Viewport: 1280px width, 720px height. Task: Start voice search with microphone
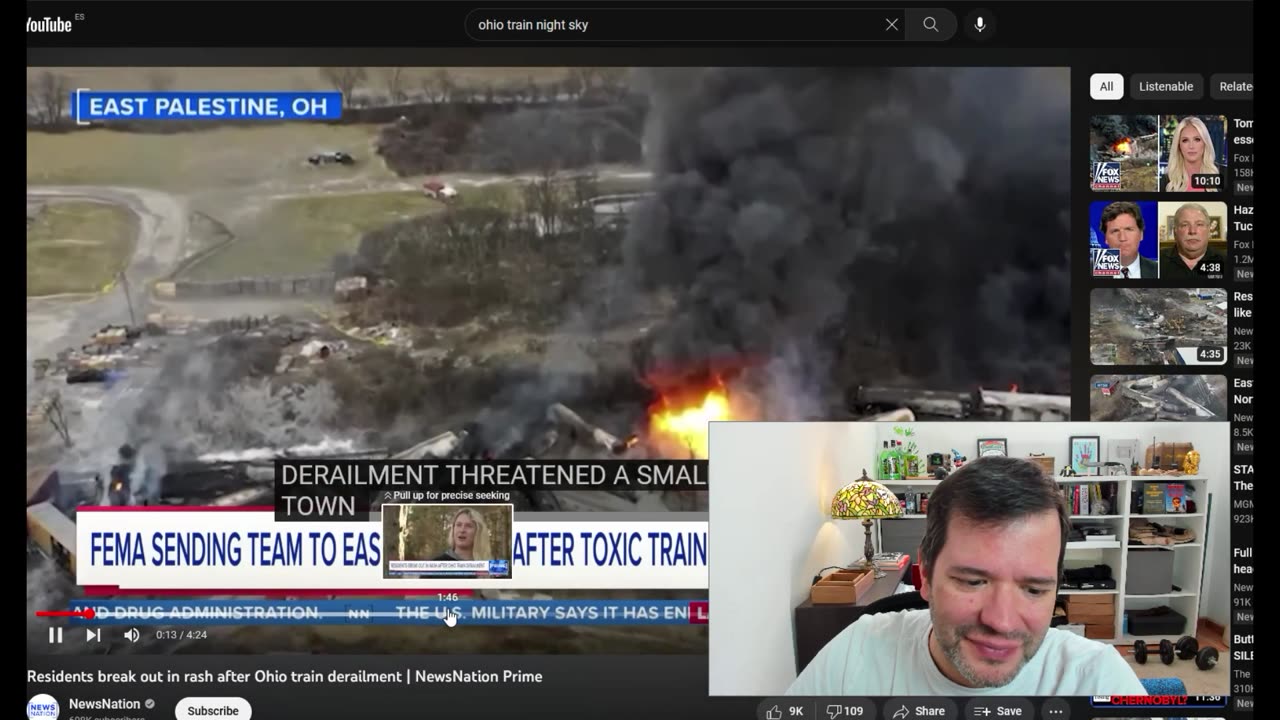coord(980,25)
